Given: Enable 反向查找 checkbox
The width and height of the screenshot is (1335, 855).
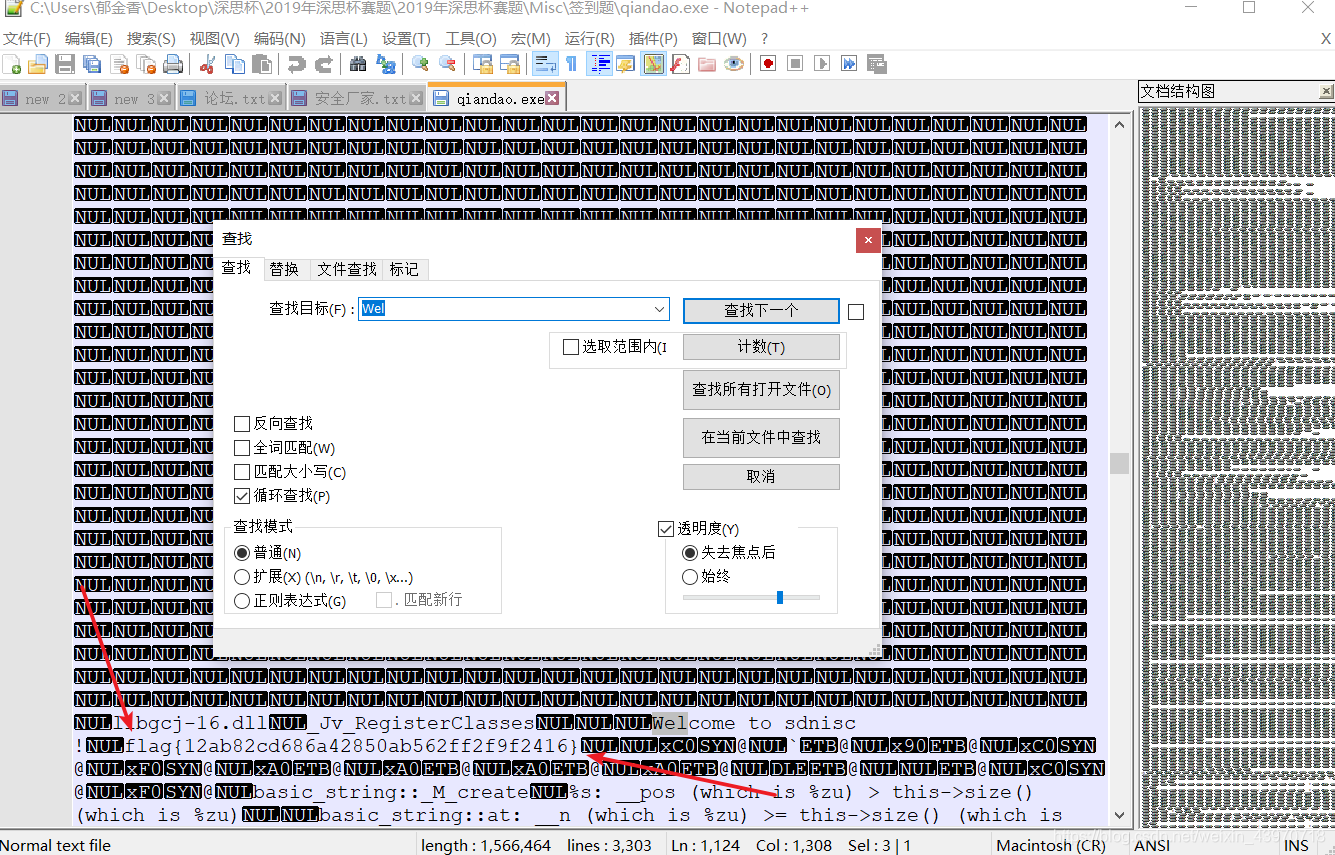Looking at the screenshot, I should click(273, 424).
